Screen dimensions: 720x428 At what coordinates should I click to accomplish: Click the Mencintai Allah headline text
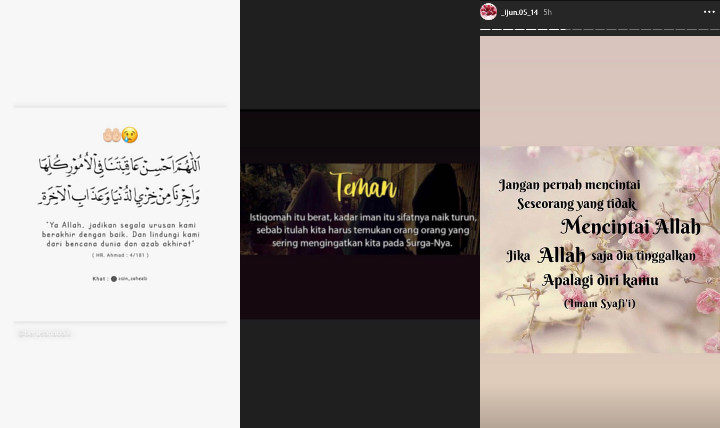(x=630, y=226)
